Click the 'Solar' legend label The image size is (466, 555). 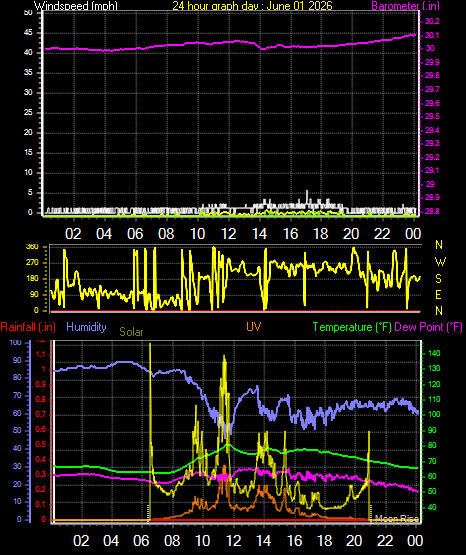pos(131,332)
